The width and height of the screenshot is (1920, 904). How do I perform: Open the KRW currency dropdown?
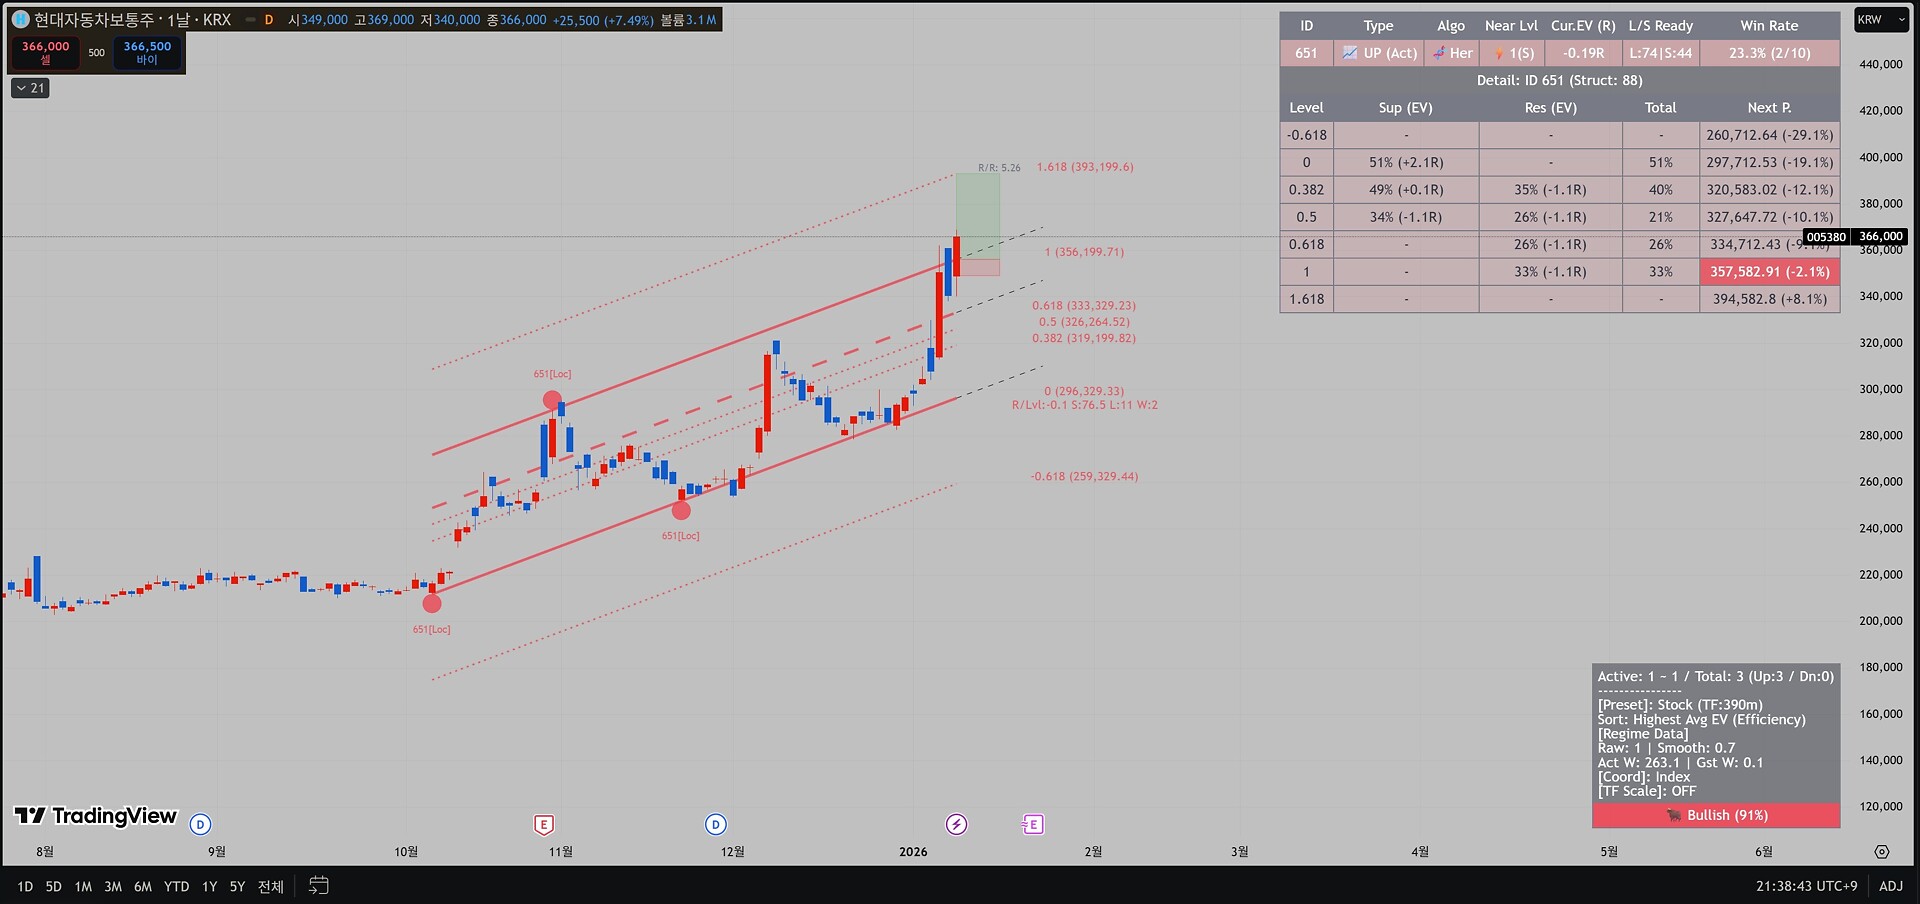point(1881,20)
